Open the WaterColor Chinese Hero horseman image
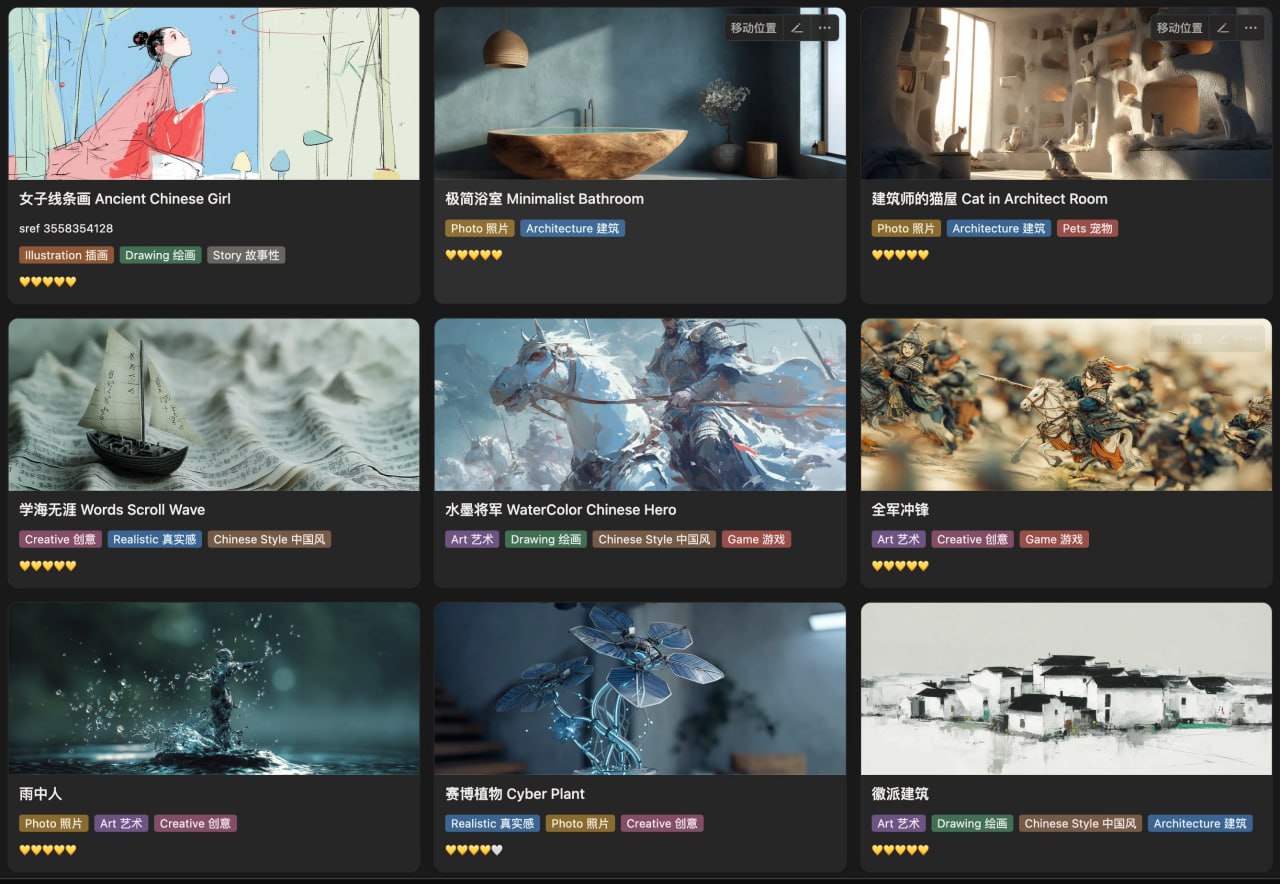 [x=640, y=405]
